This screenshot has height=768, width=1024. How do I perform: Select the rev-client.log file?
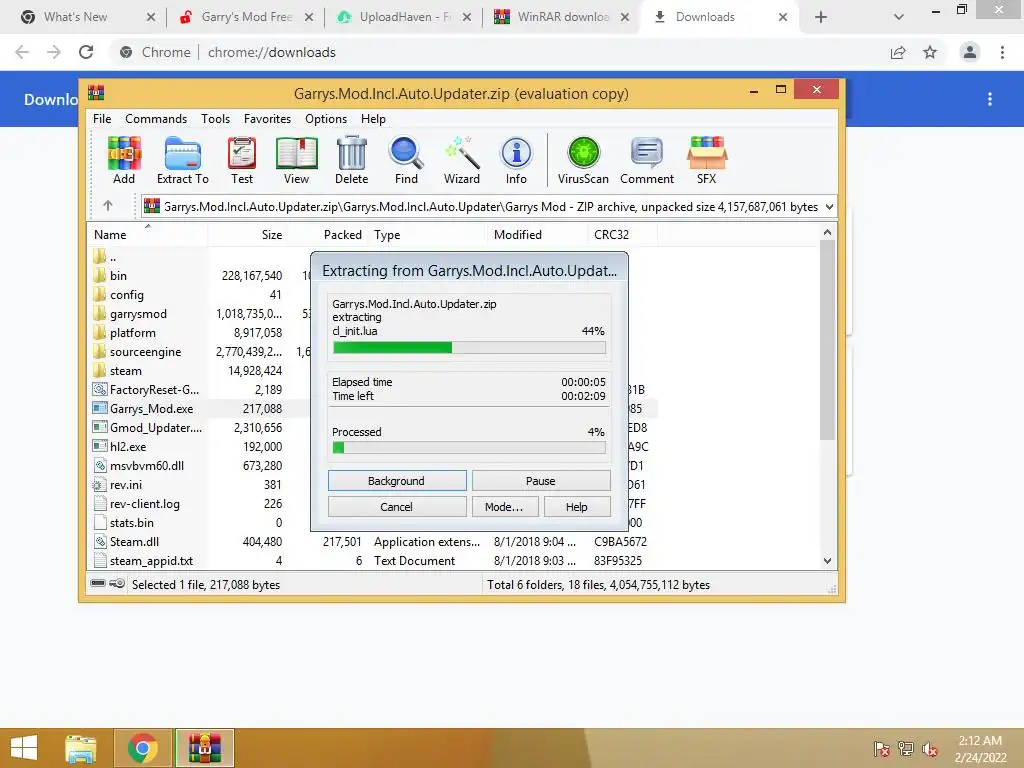pyautogui.click(x=144, y=504)
